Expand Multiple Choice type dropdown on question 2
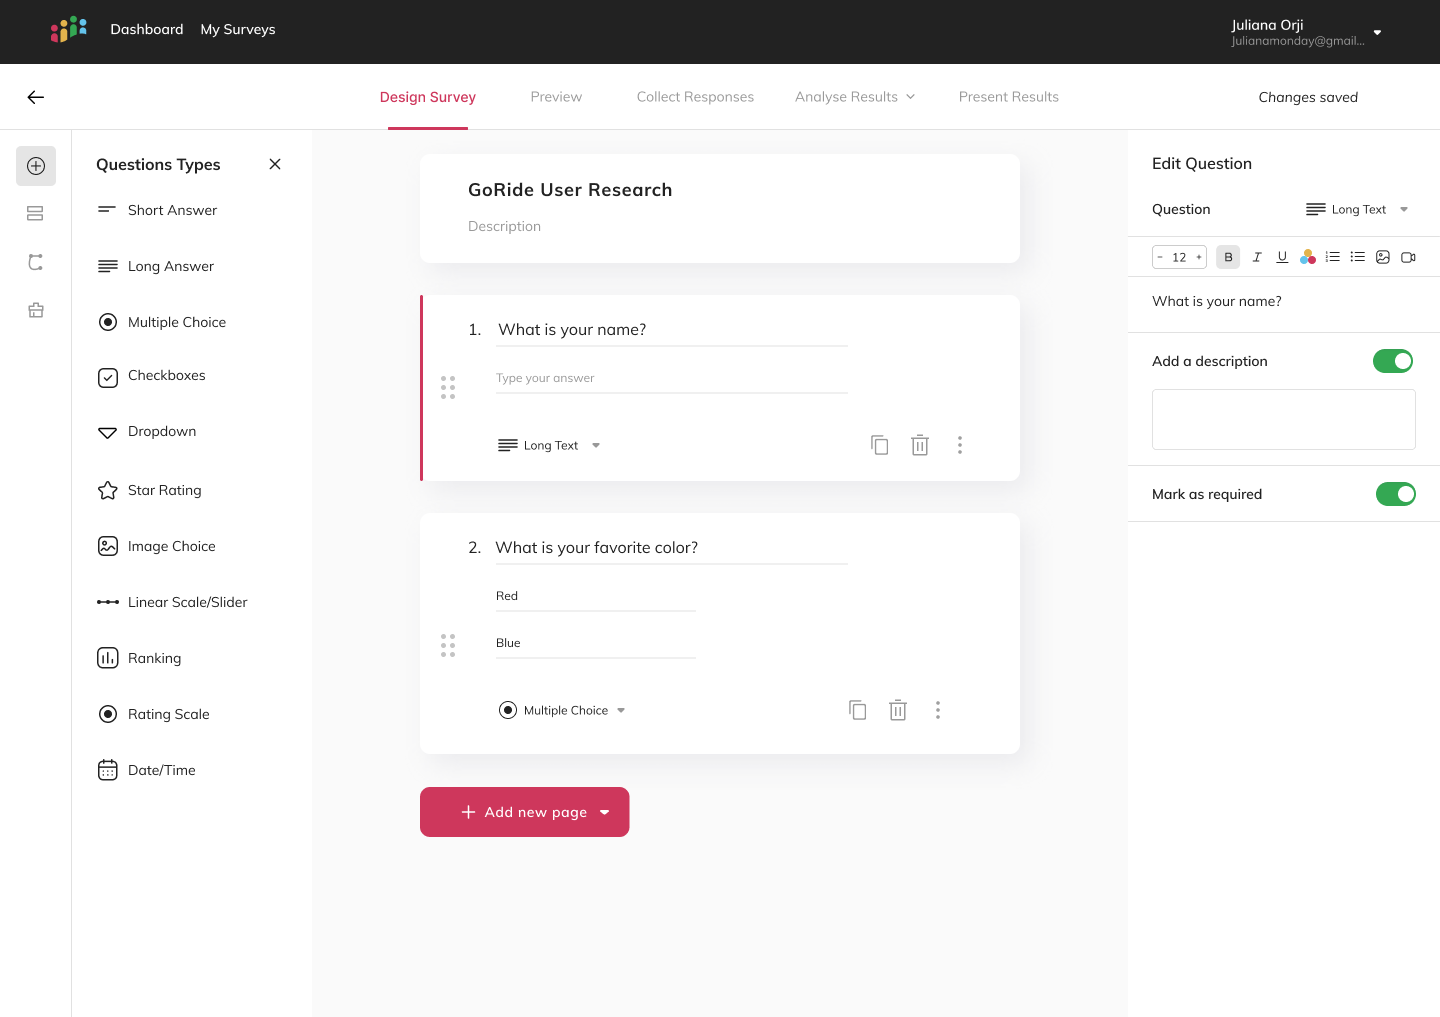This screenshot has width=1440, height=1017. click(565, 711)
